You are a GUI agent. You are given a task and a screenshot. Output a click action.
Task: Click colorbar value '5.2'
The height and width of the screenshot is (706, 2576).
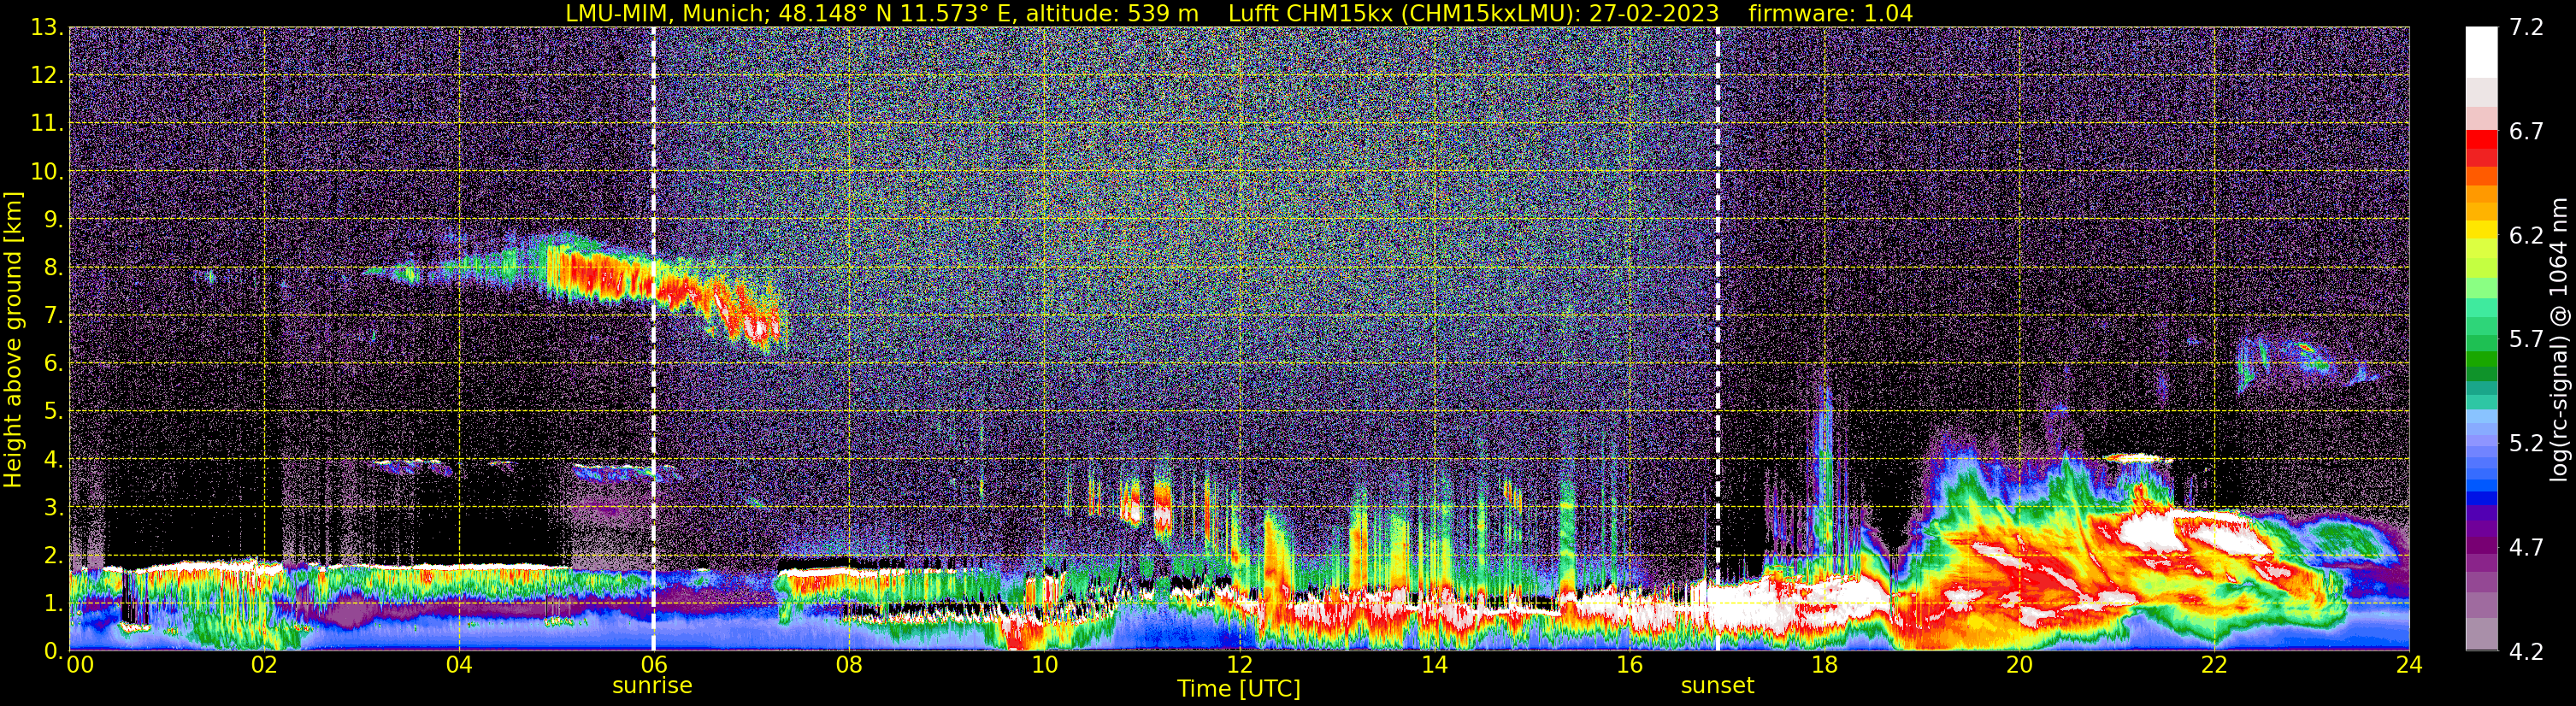(x=2527, y=444)
